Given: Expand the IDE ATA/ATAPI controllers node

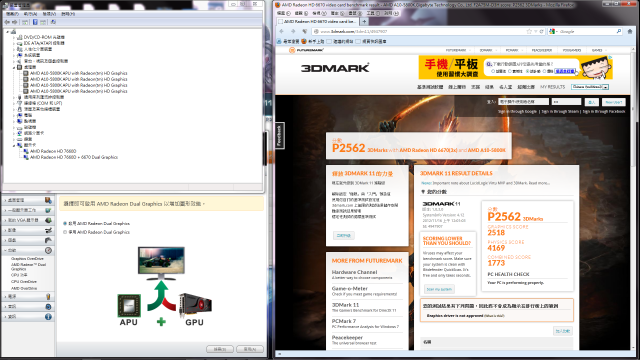Looking at the screenshot, I should (x=13, y=43).
